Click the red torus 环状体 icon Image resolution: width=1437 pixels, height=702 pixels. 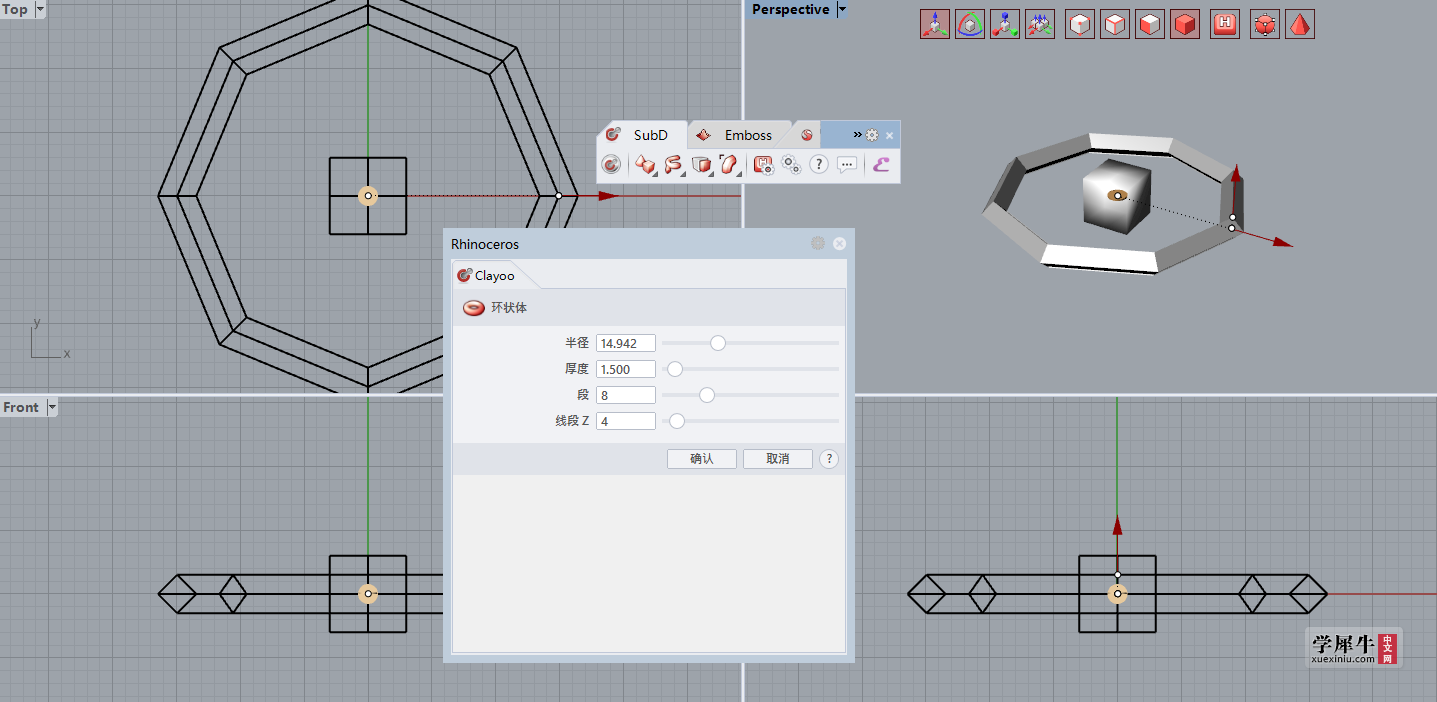[474, 308]
